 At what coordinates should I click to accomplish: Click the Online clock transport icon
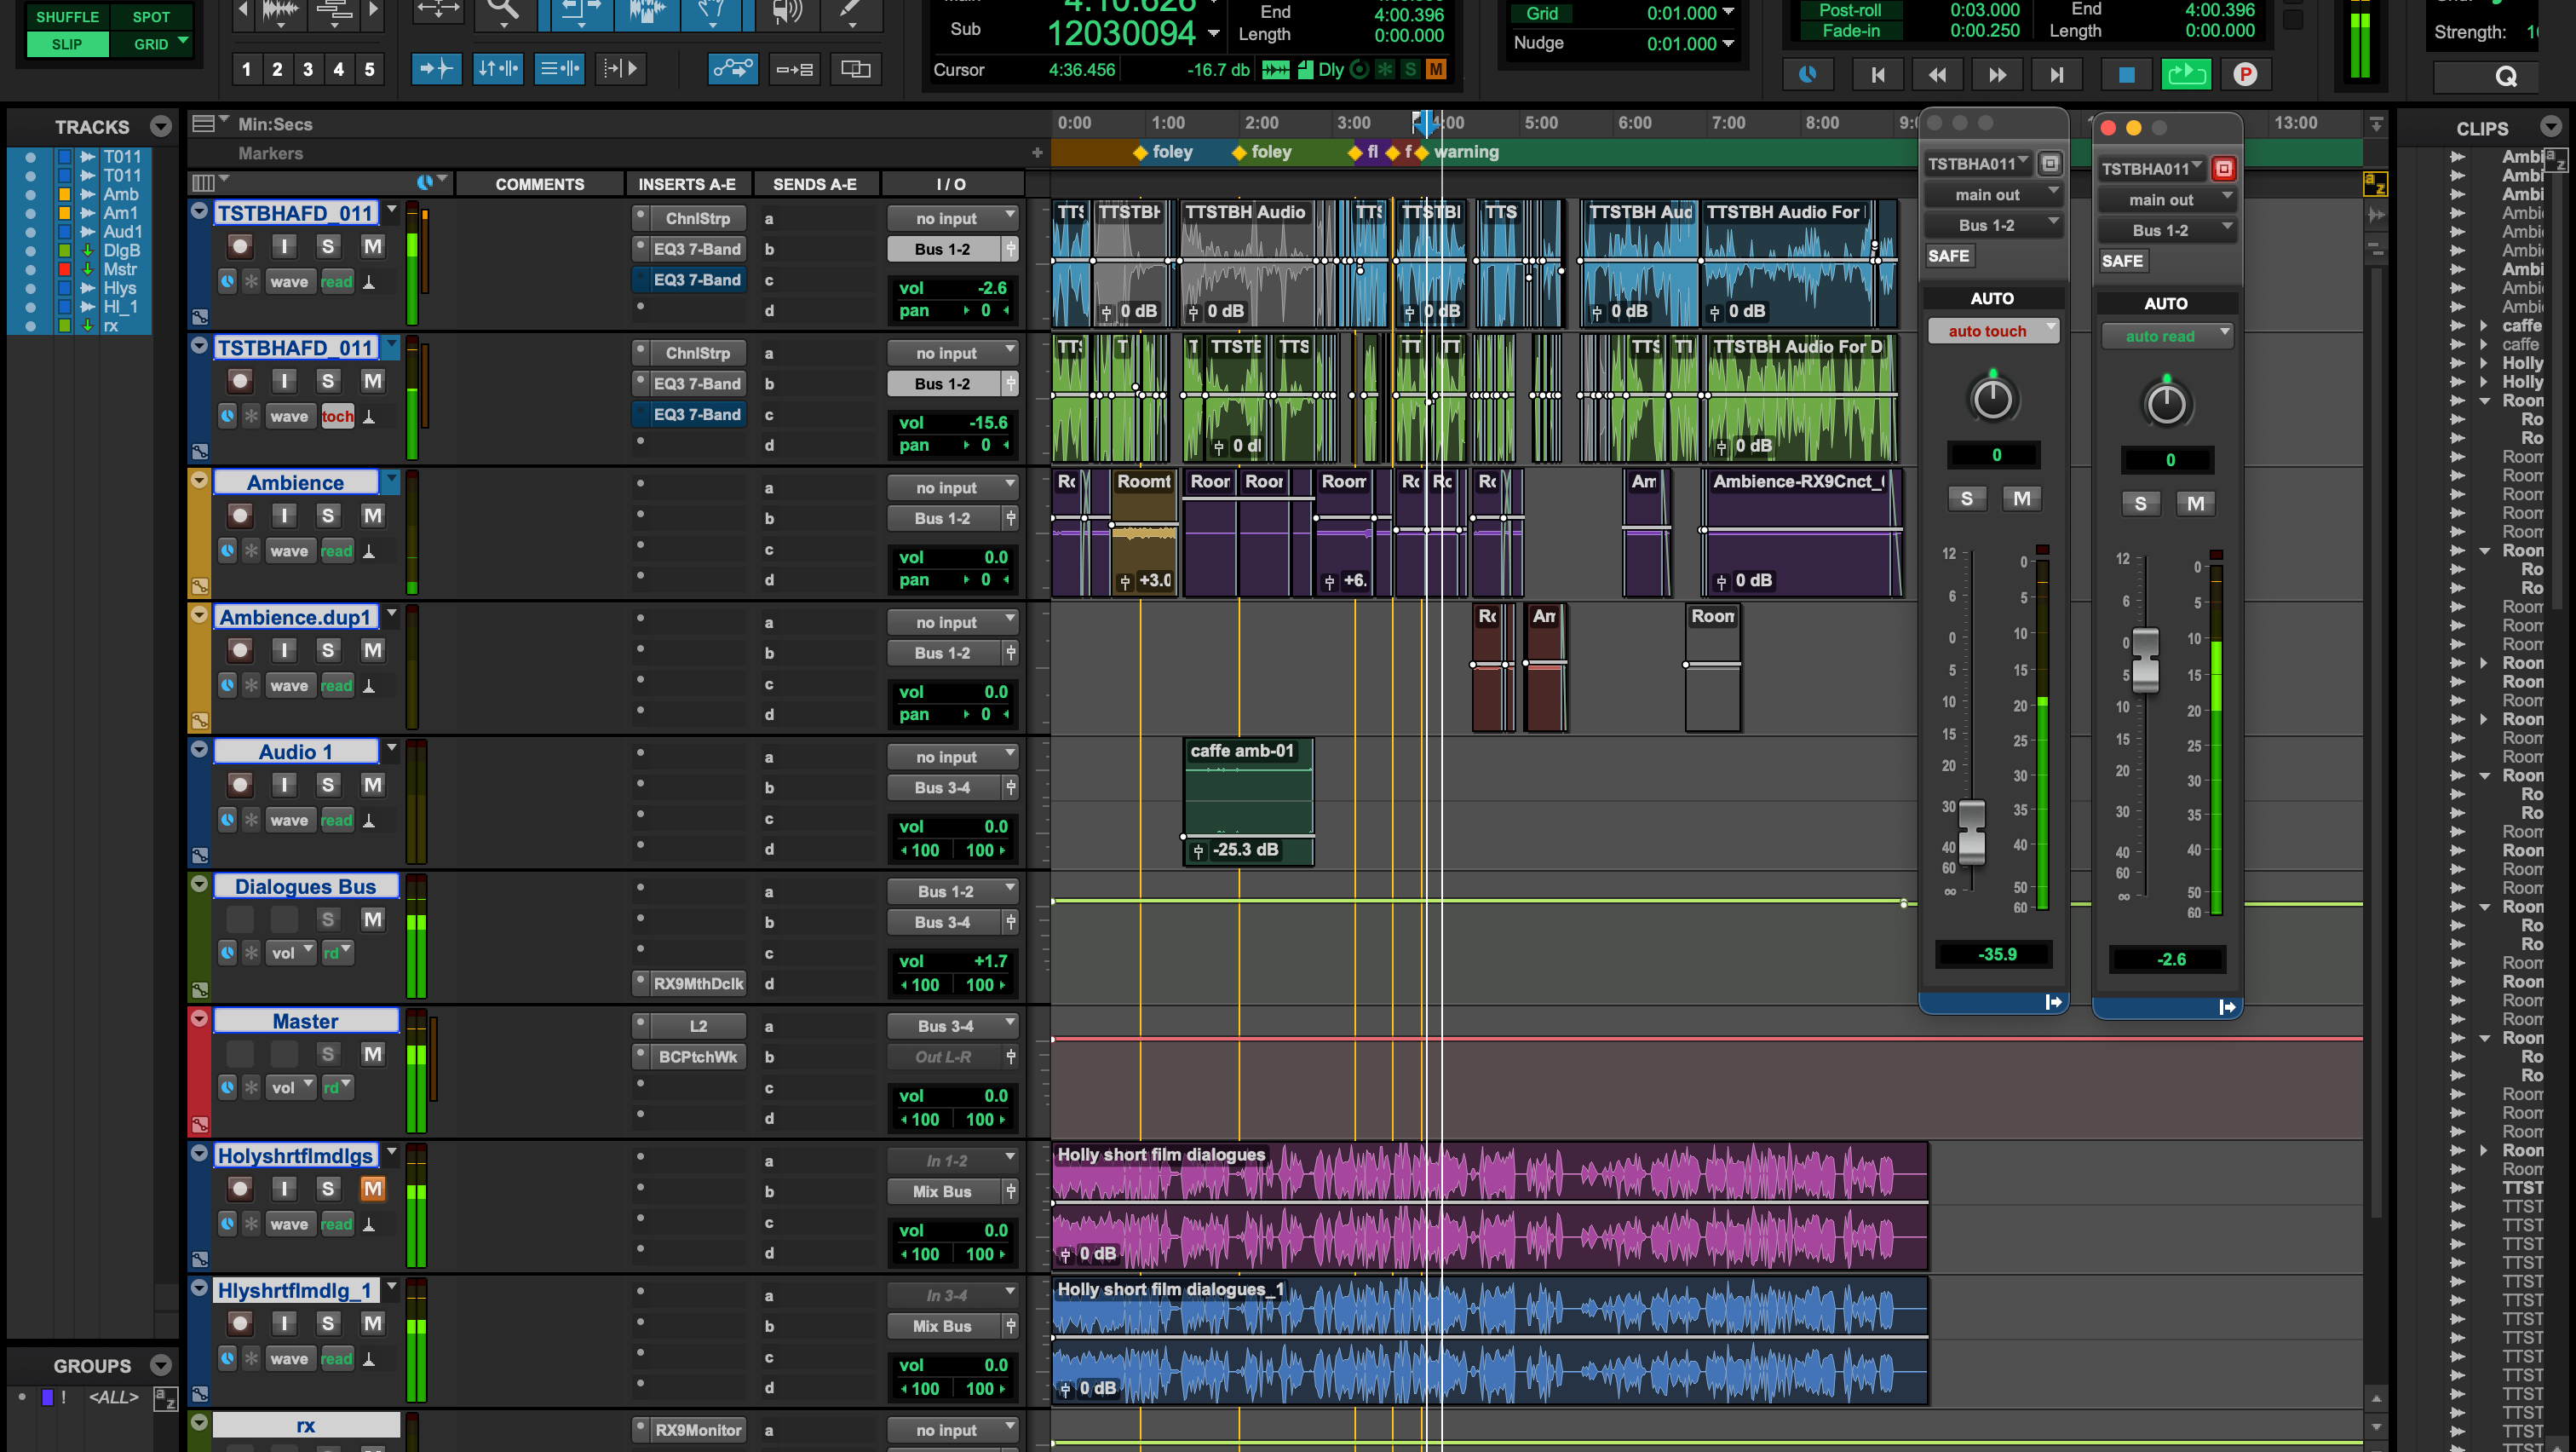coord(1808,75)
